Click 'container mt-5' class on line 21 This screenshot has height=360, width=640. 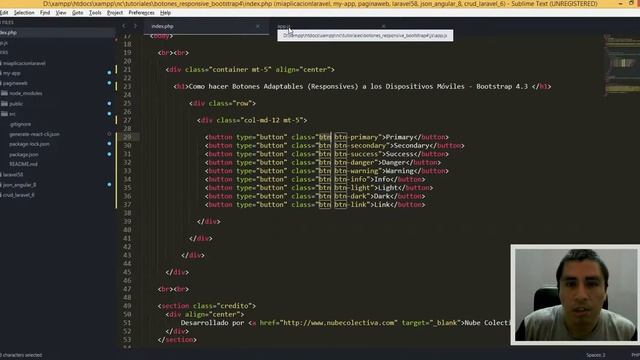point(240,70)
